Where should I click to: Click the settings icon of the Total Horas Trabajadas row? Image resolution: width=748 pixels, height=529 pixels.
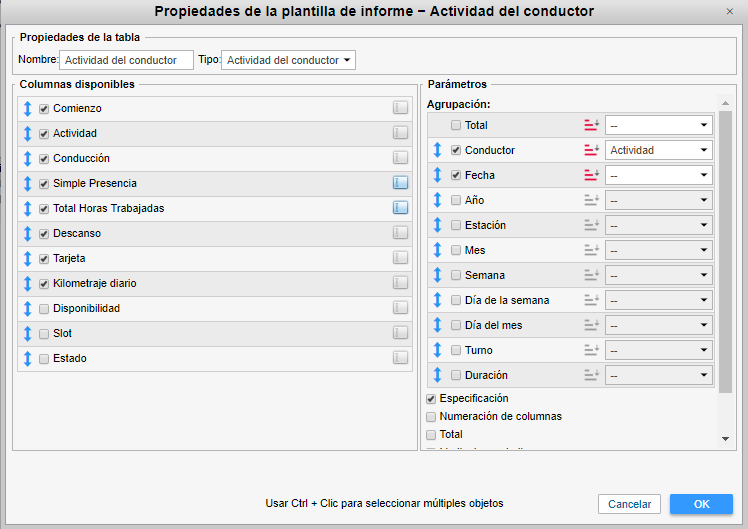(x=400, y=208)
